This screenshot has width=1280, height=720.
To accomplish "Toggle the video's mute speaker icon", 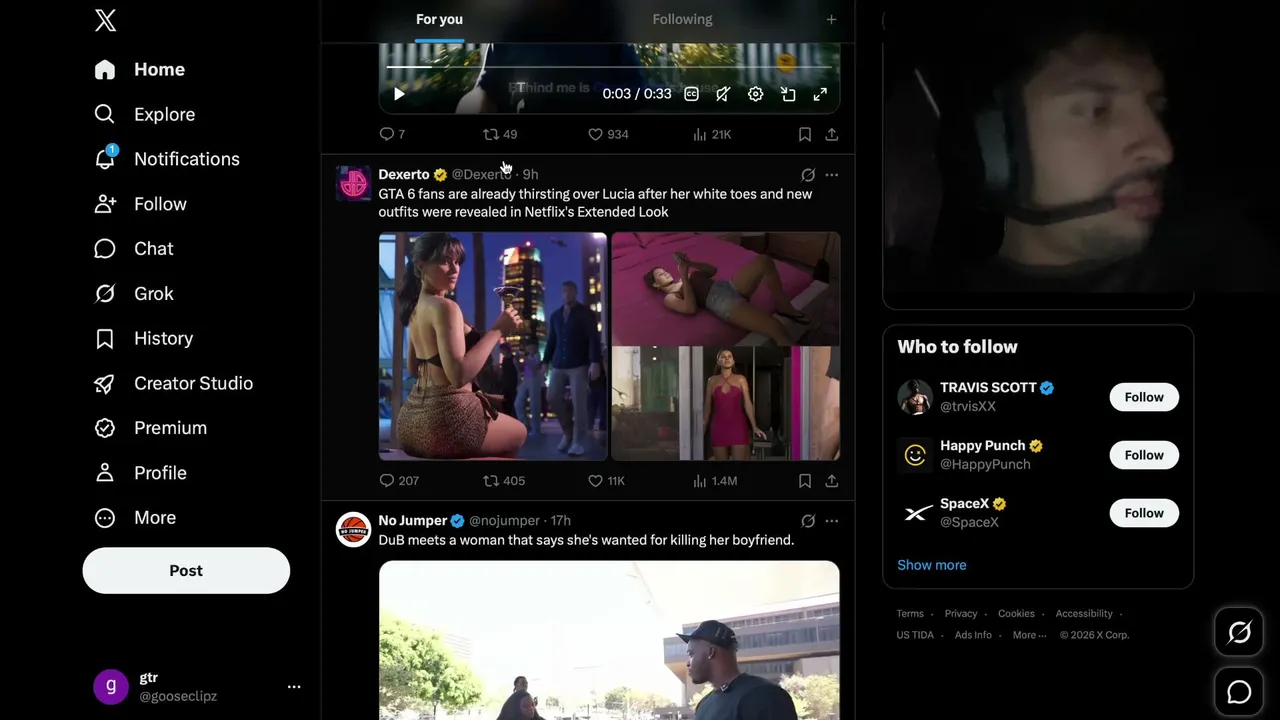I will (x=723, y=94).
